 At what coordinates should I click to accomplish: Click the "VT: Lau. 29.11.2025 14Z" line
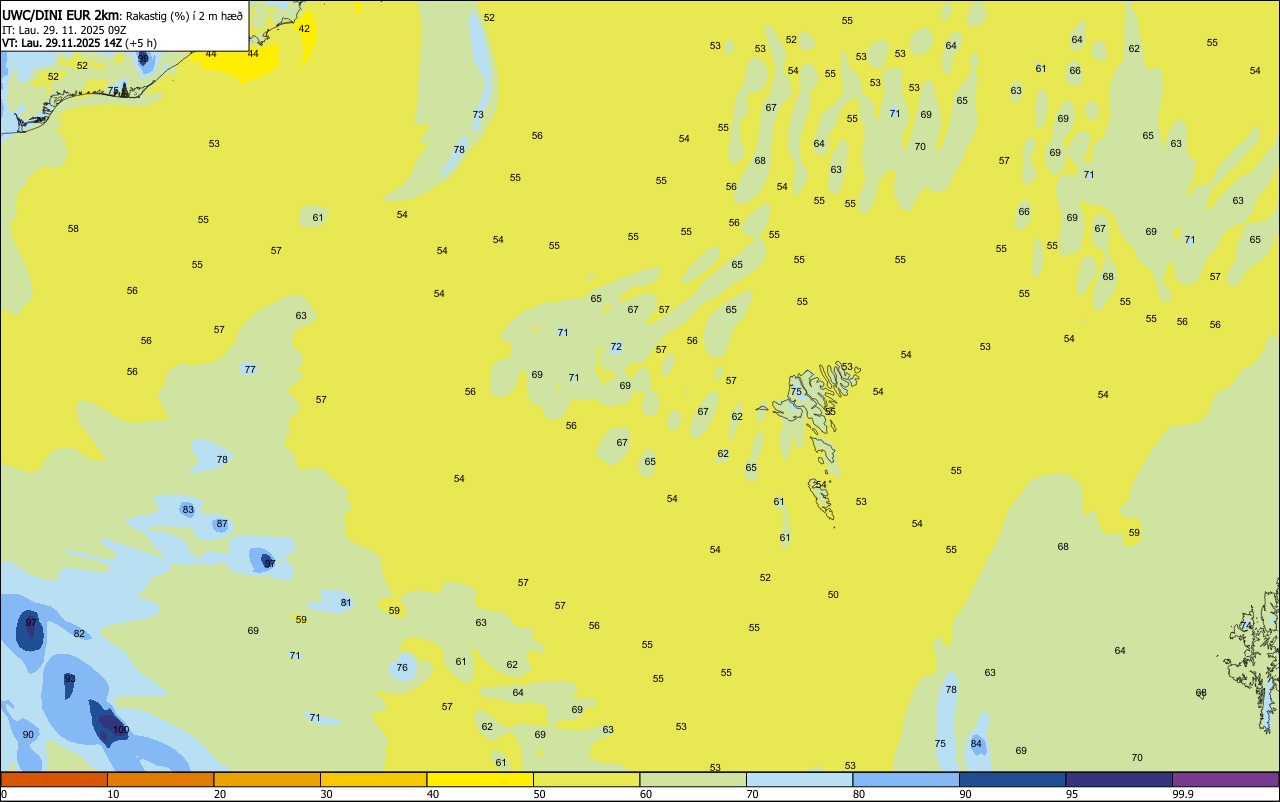(62, 43)
